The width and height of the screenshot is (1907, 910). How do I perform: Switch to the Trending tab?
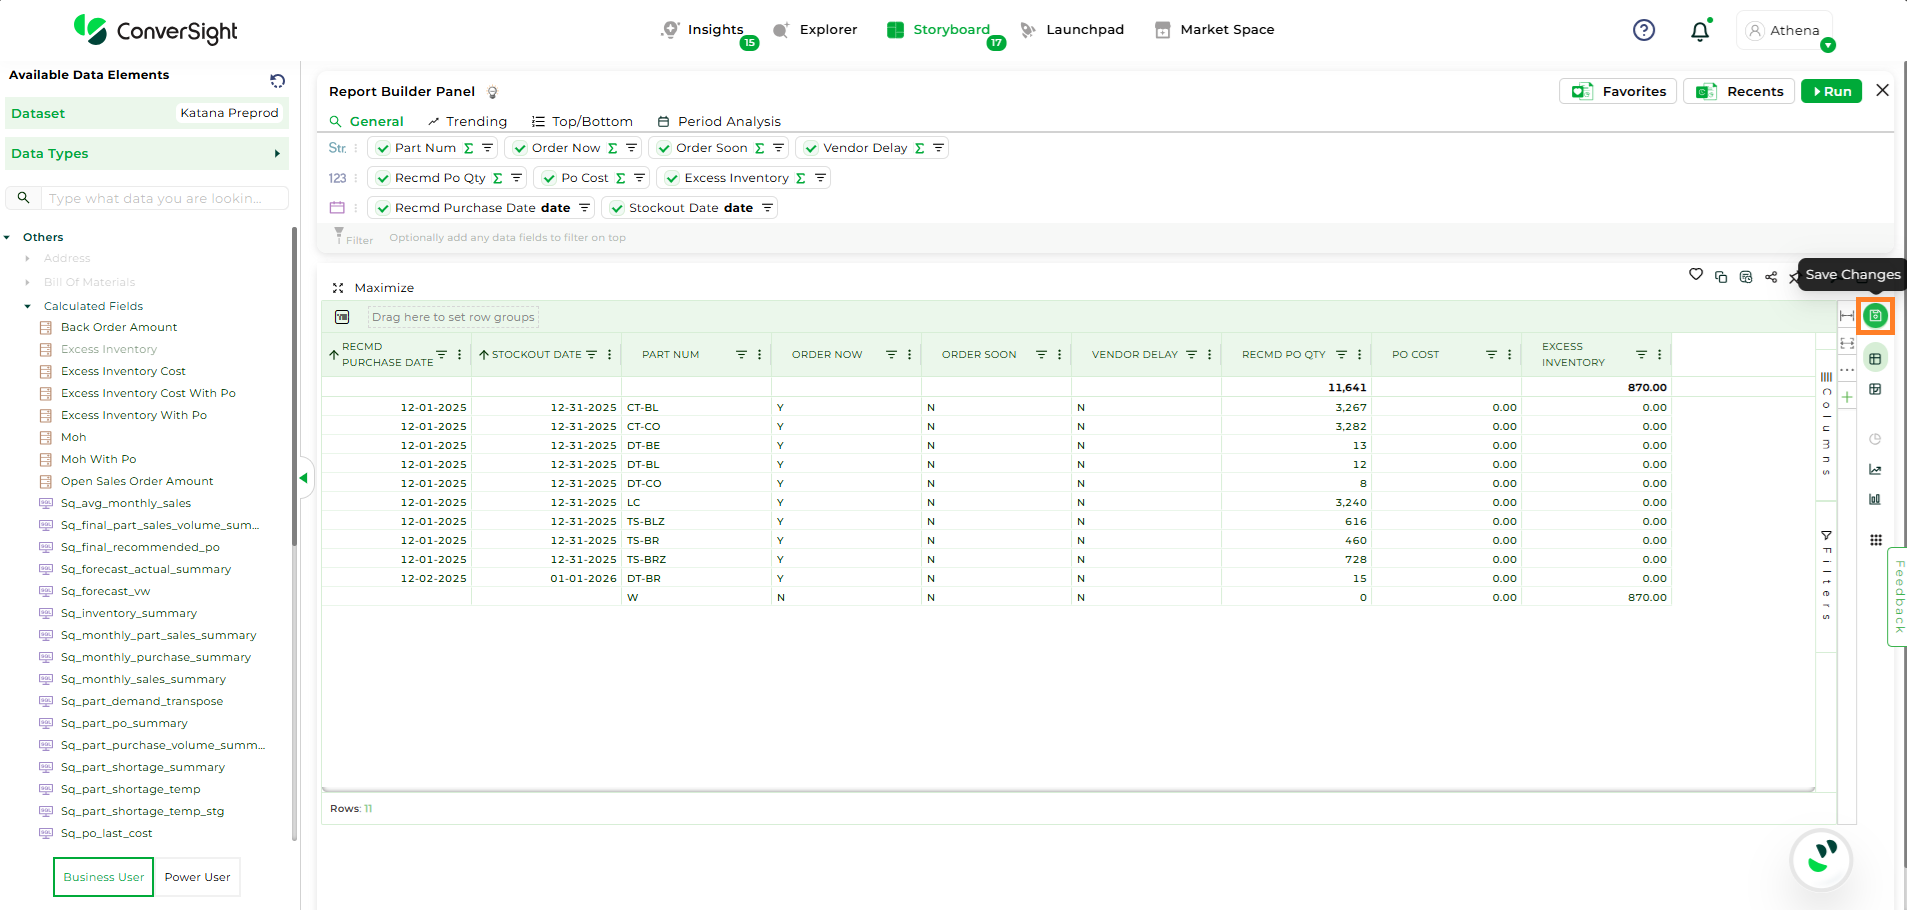[467, 121]
